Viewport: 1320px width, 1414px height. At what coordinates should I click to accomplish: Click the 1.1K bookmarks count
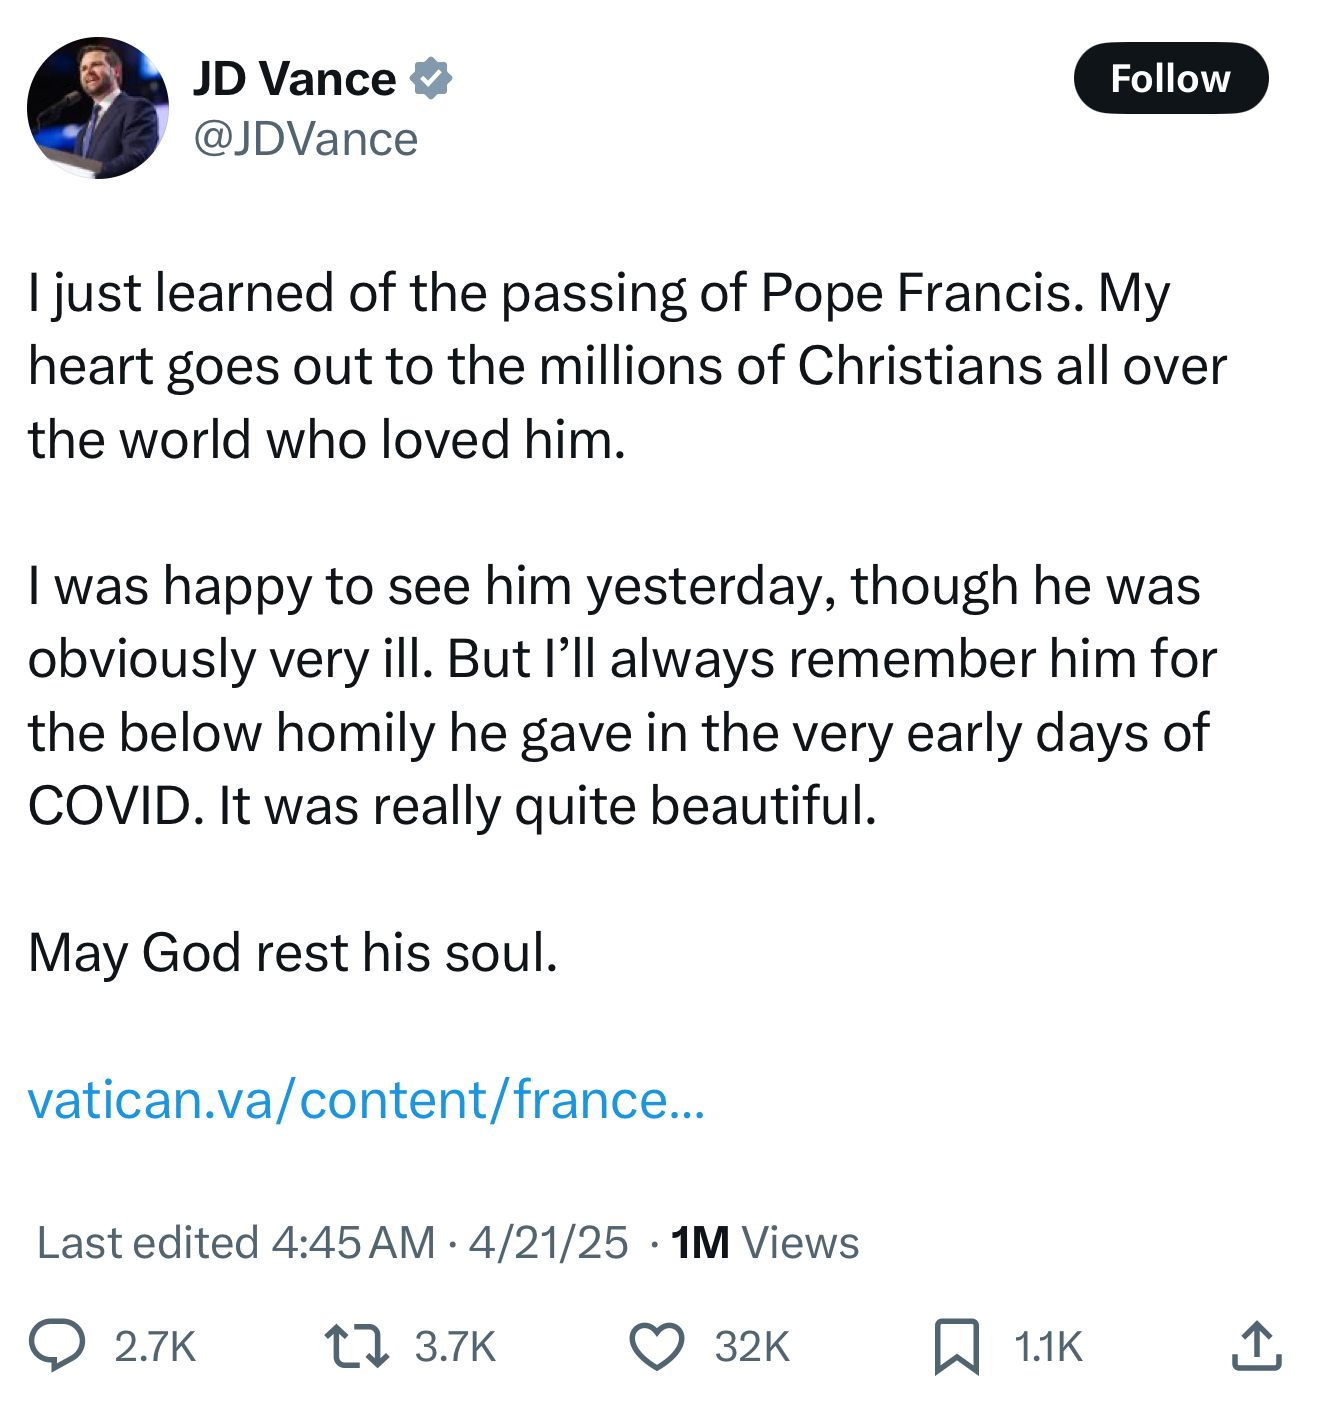tap(1048, 1346)
